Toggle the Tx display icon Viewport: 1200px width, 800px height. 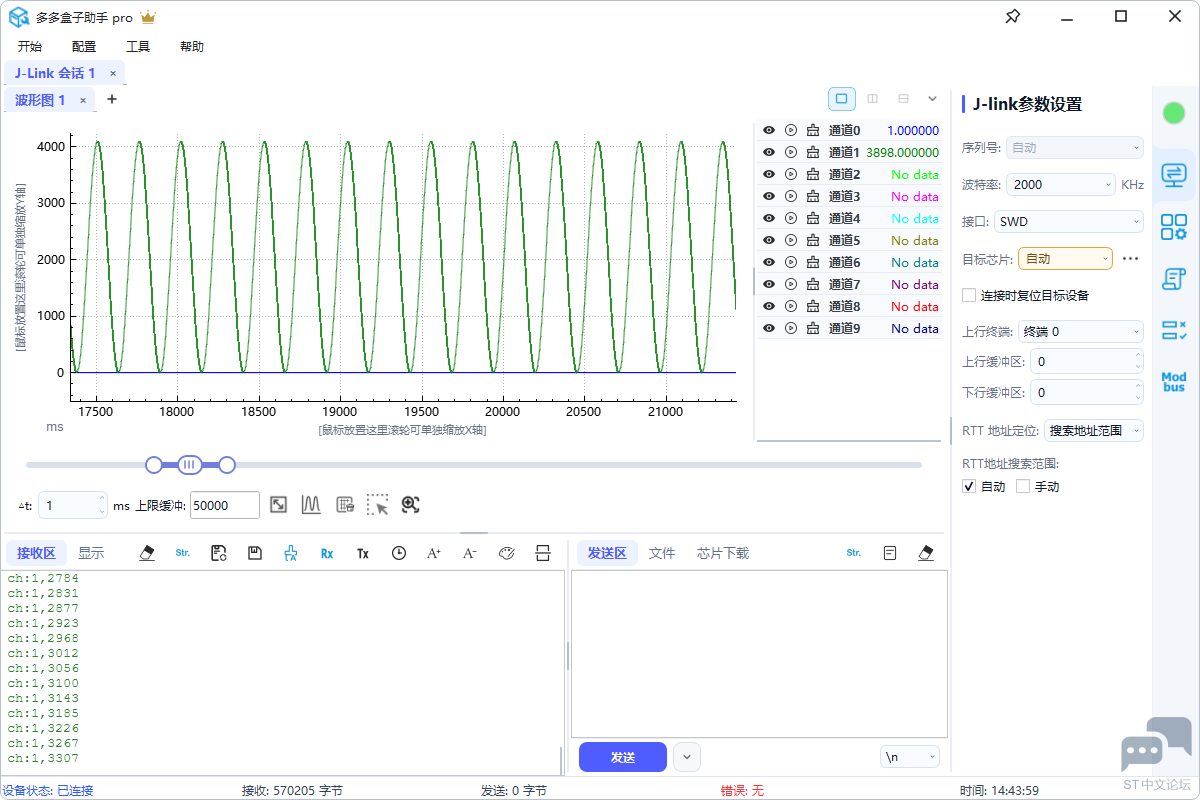(x=363, y=553)
